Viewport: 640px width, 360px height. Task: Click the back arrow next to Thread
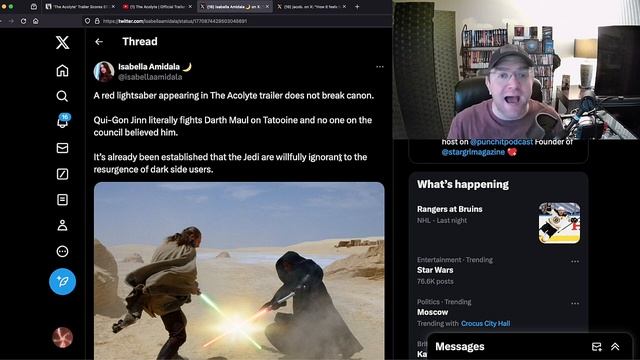tap(99, 42)
